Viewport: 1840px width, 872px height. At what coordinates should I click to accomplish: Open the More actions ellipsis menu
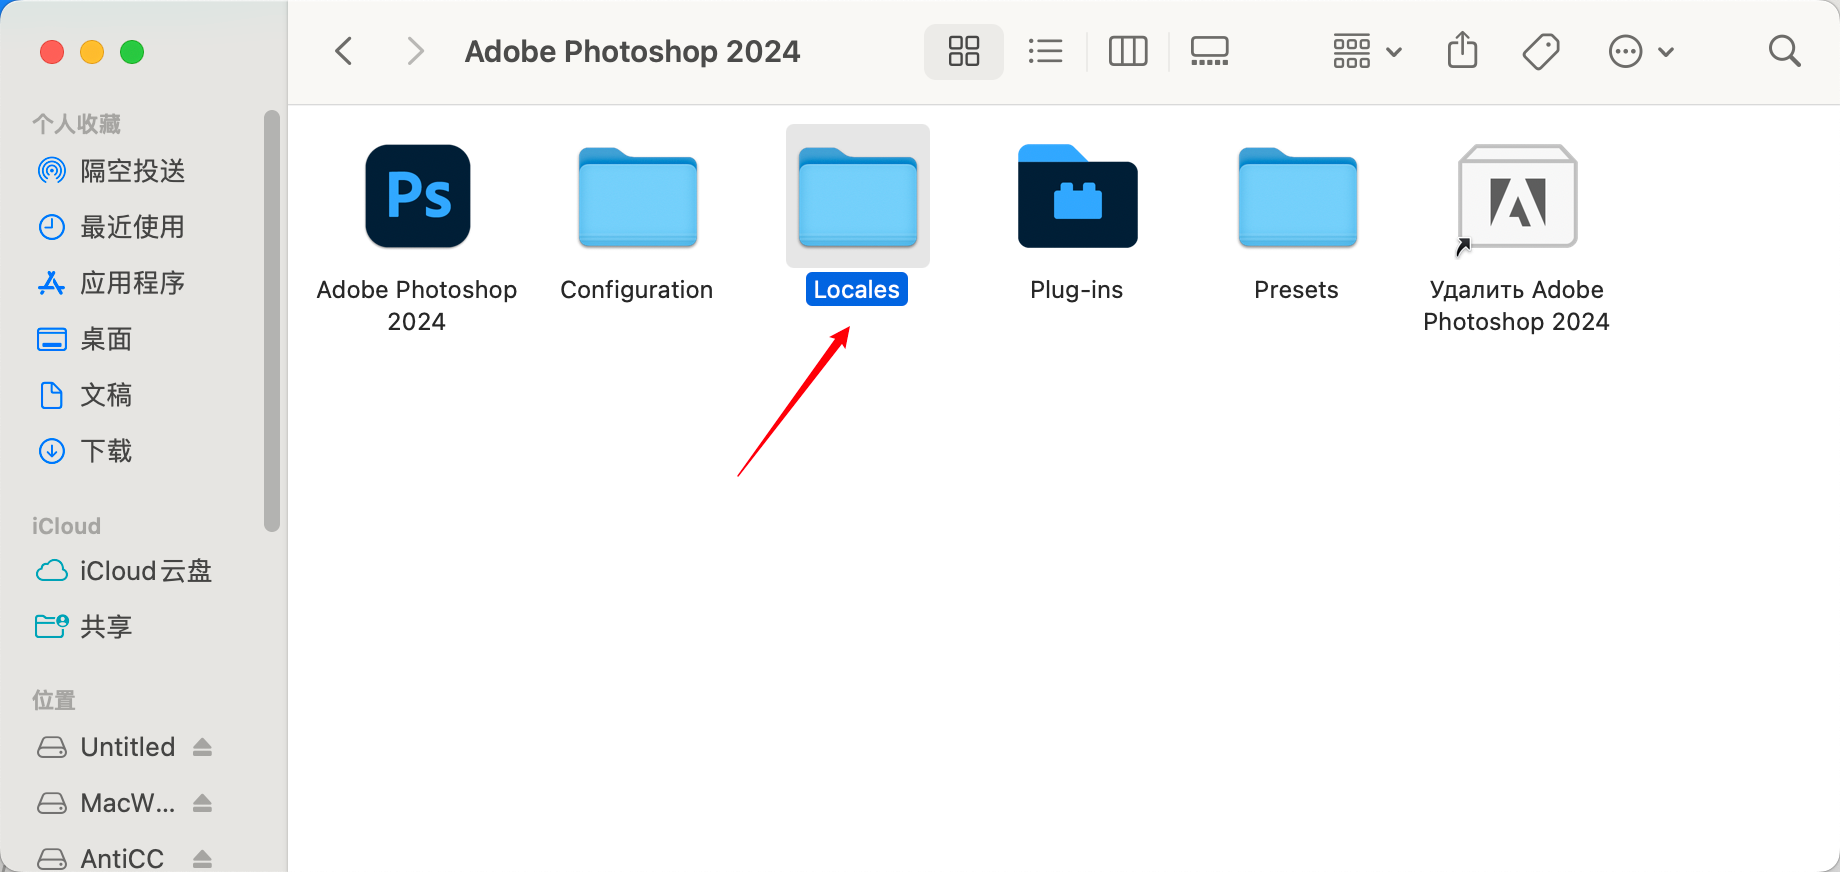[1641, 51]
